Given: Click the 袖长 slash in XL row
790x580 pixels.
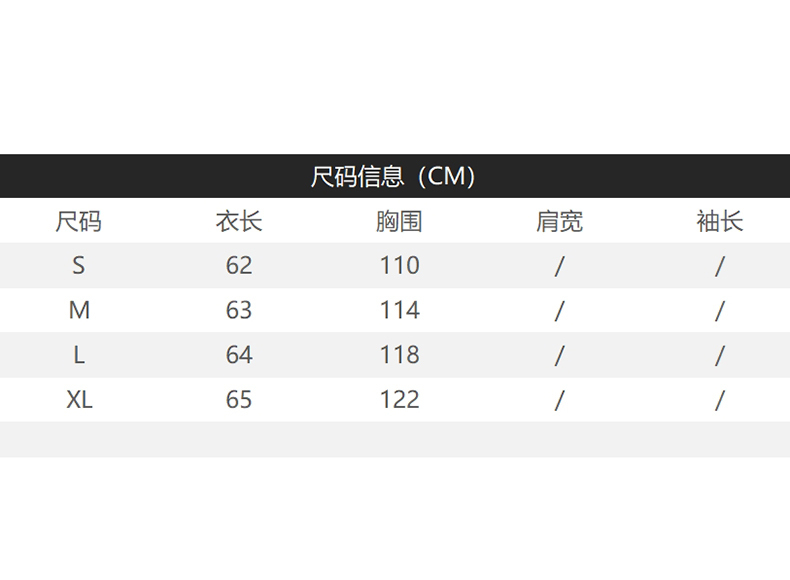Looking at the screenshot, I should [719, 400].
